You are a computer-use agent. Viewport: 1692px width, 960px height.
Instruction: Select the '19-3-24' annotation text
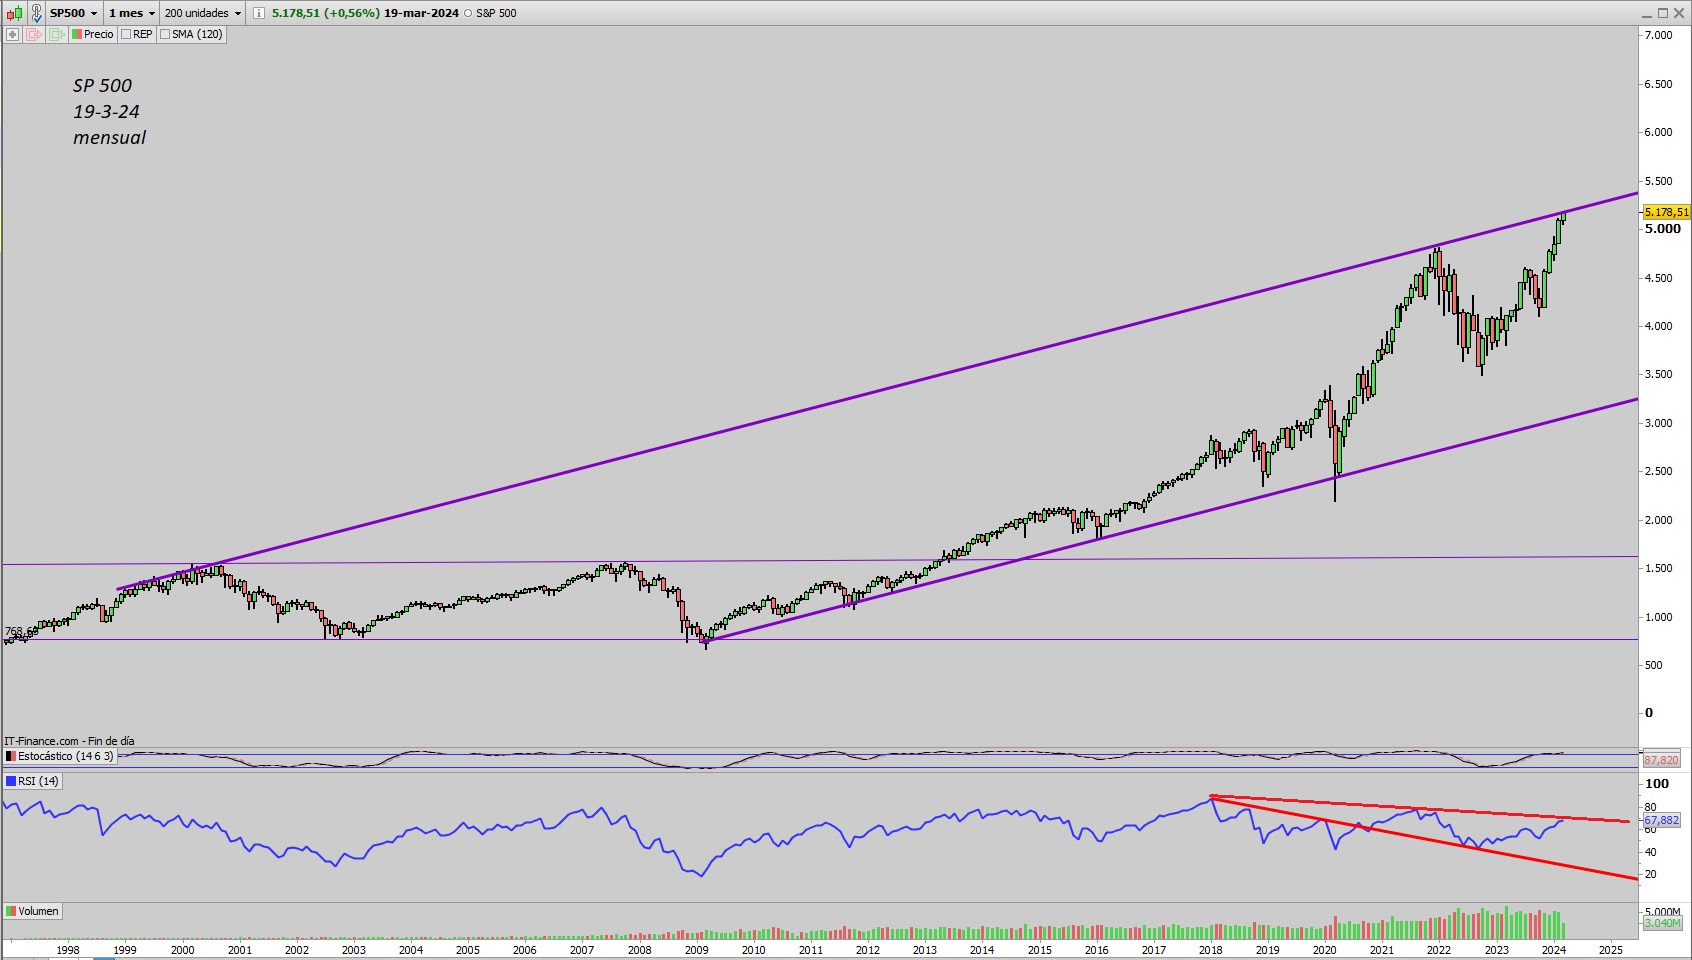pyautogui.click(x=106, y=112)
